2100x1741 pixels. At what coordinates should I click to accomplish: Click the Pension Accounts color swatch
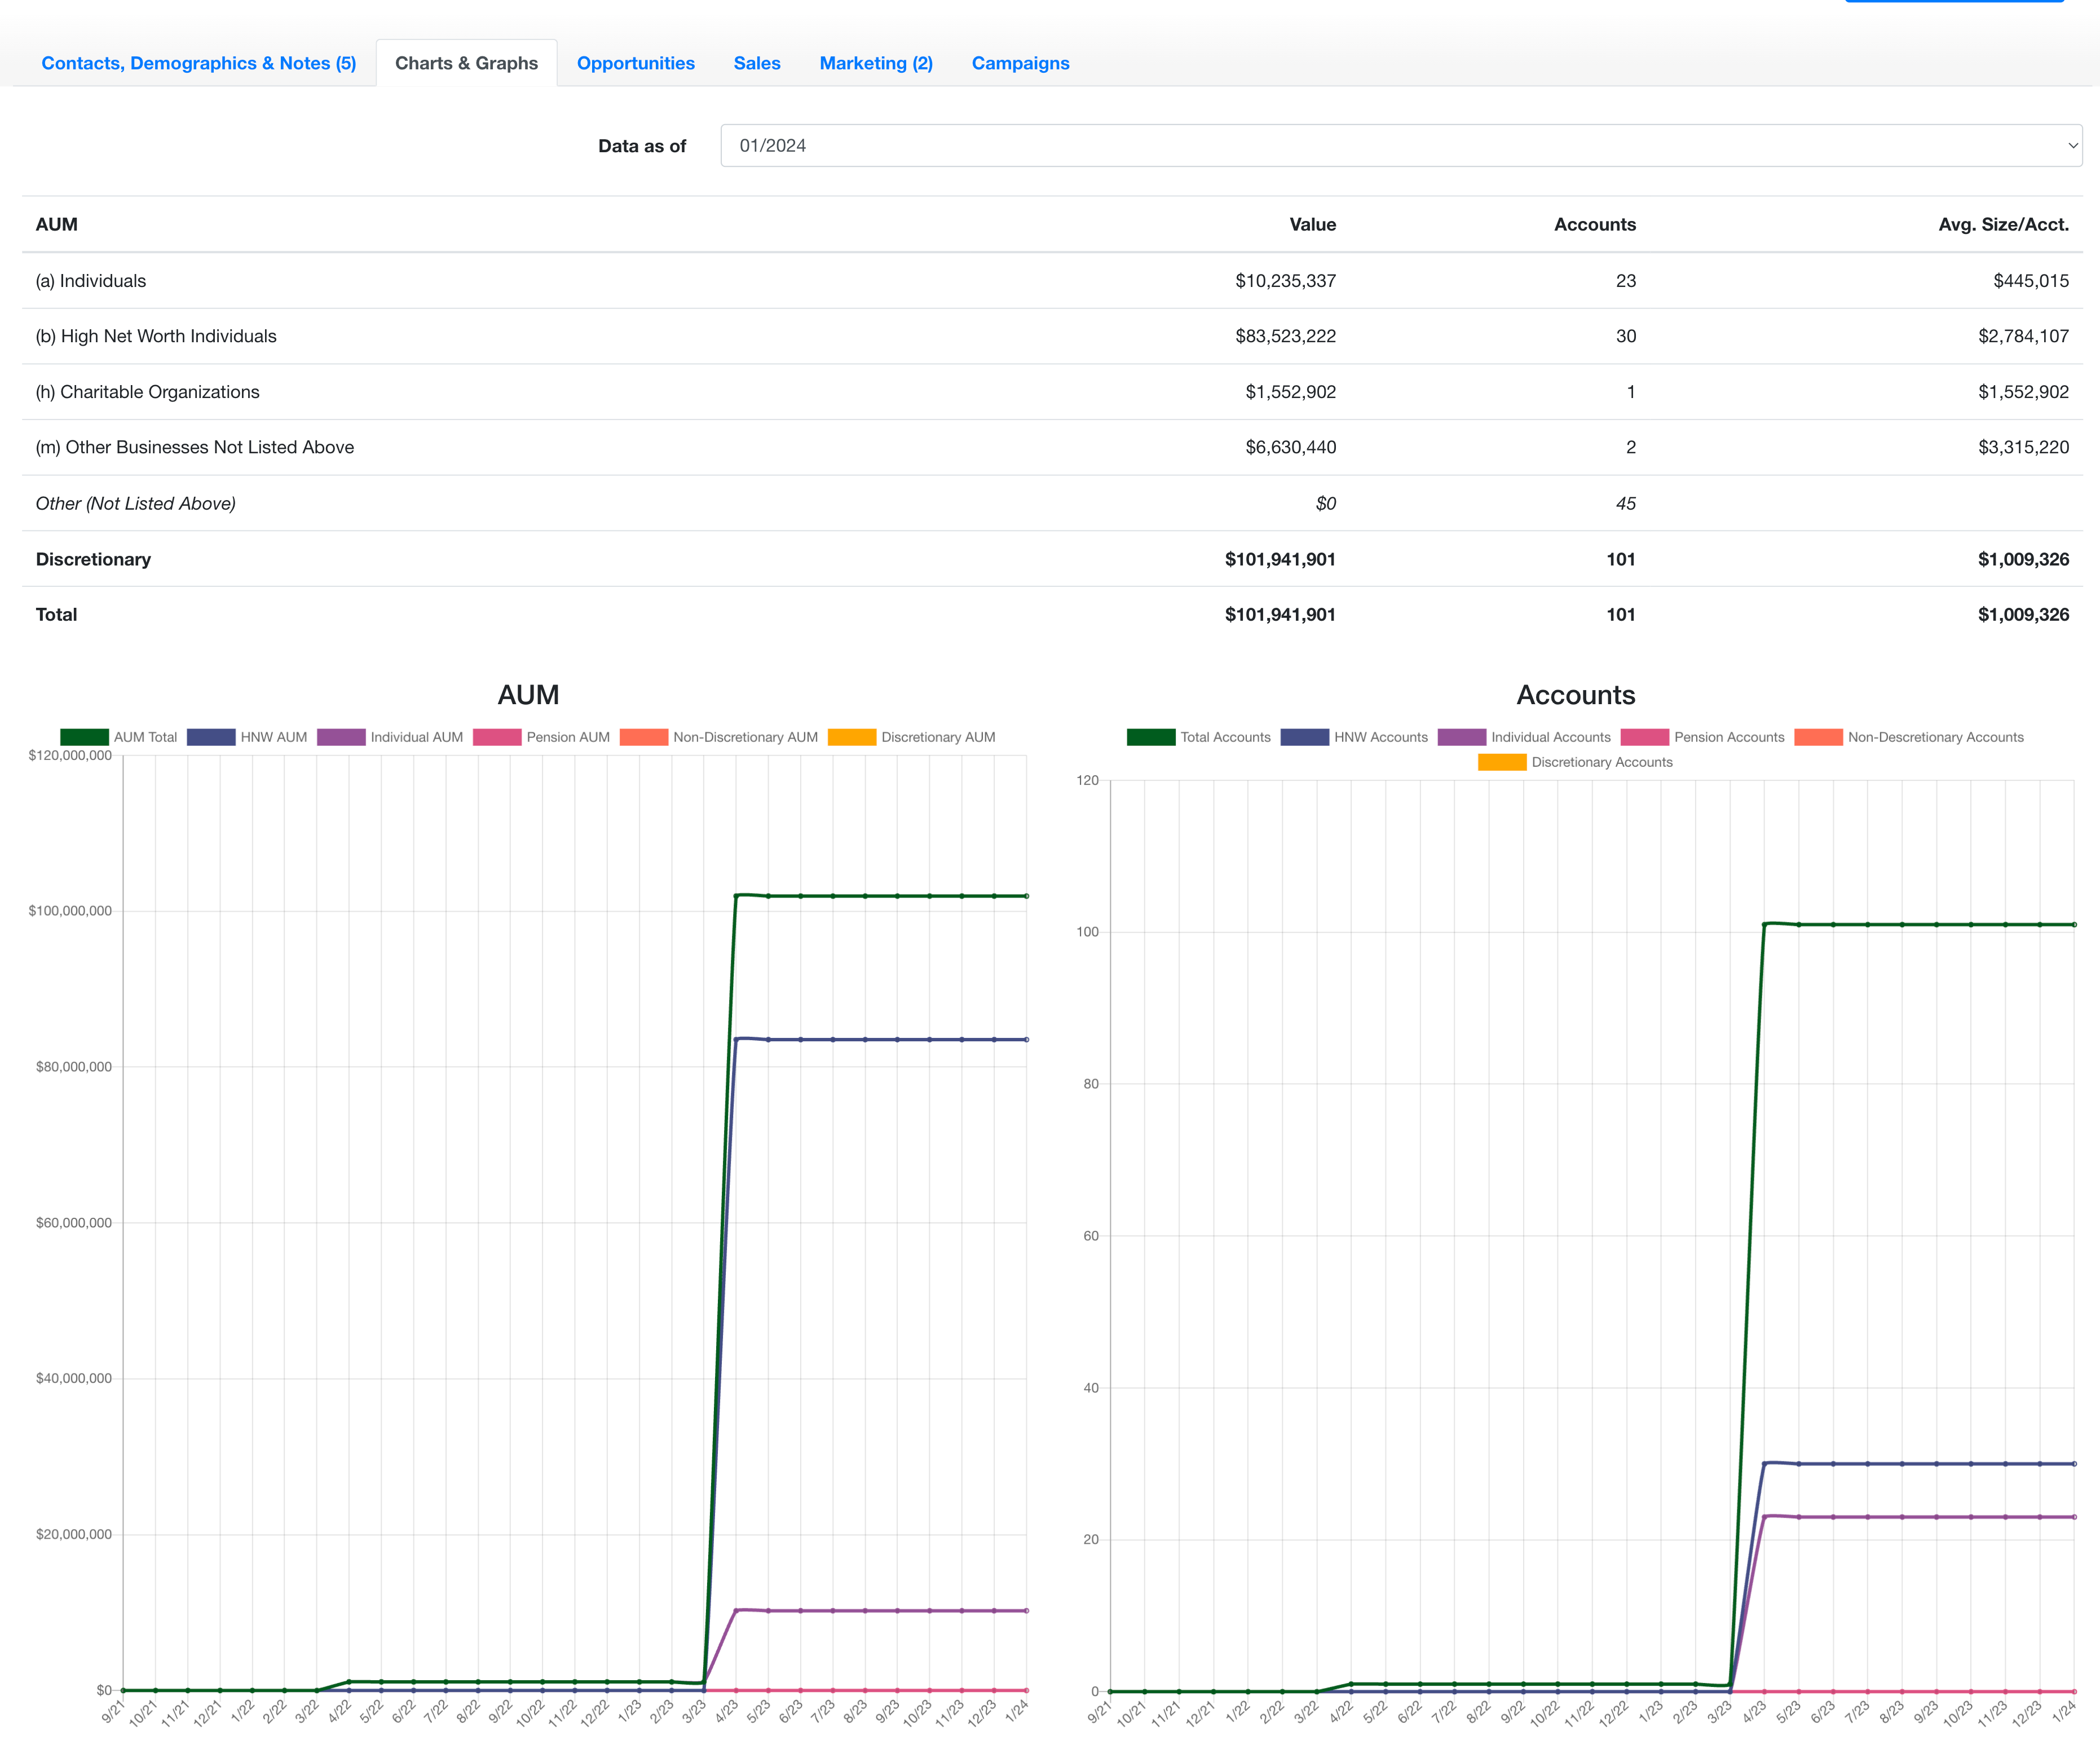point(1646,737)
